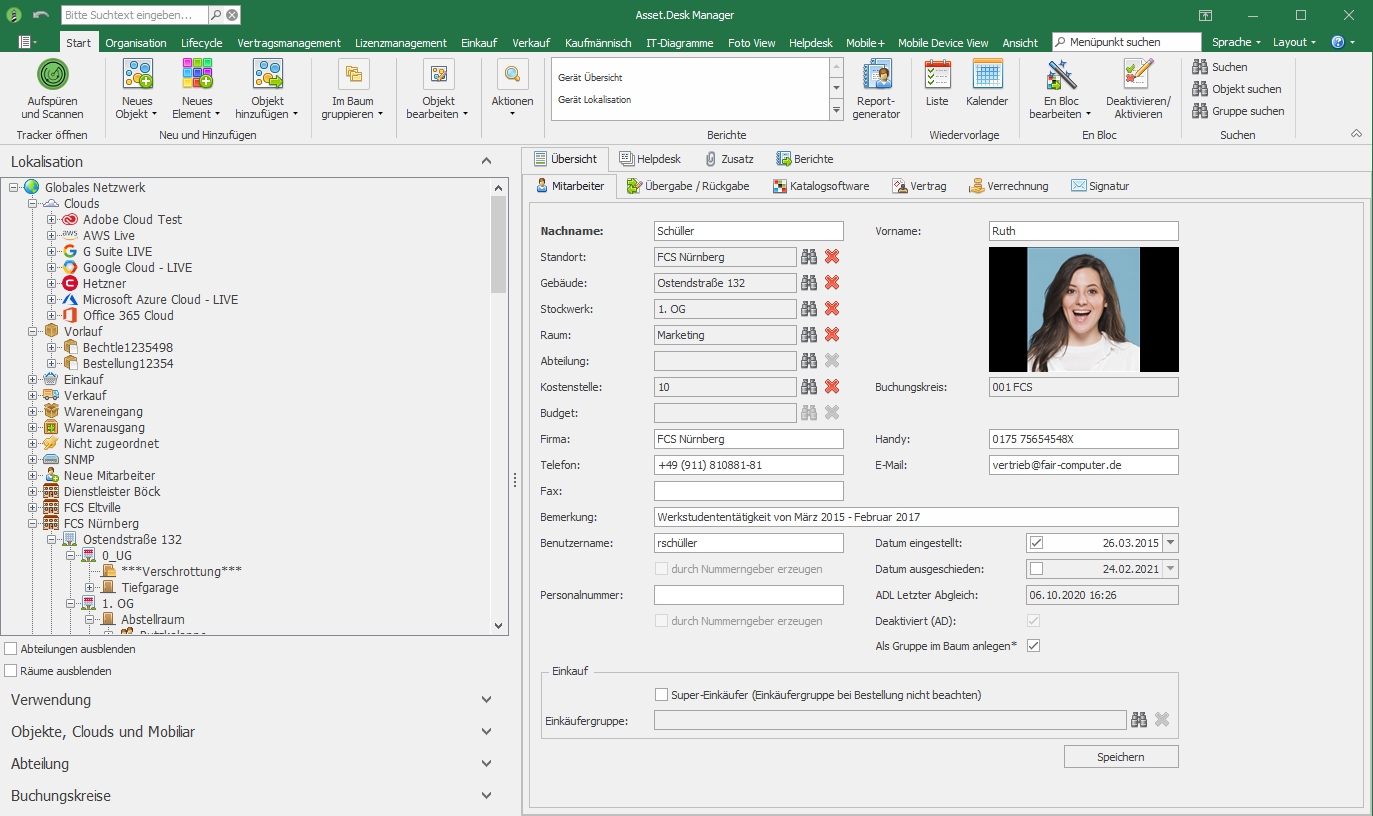Click binoculars search next to Standort
The image size is (1373, 816).
[809, 257]
